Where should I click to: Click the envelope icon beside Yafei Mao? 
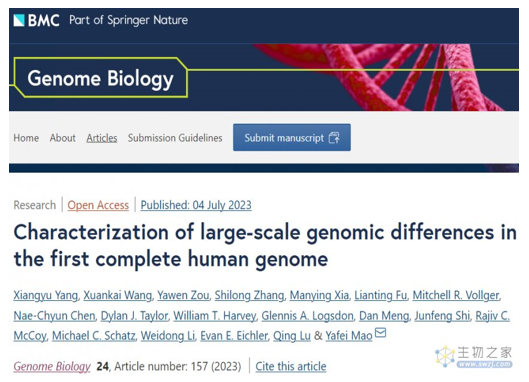click(380, 332)
